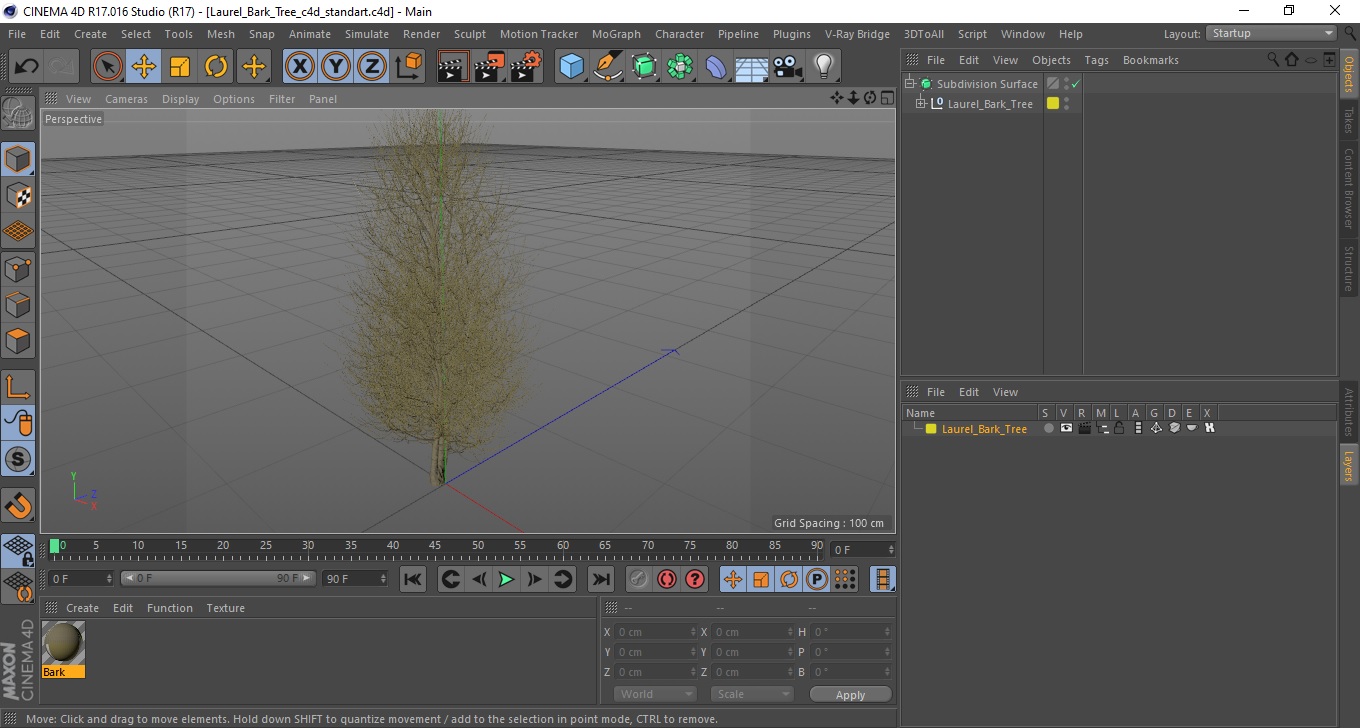Open Edit Render Settings
Image resolution: width=1360 pixels, height=728 pixels.
click(x=526, y=67)
